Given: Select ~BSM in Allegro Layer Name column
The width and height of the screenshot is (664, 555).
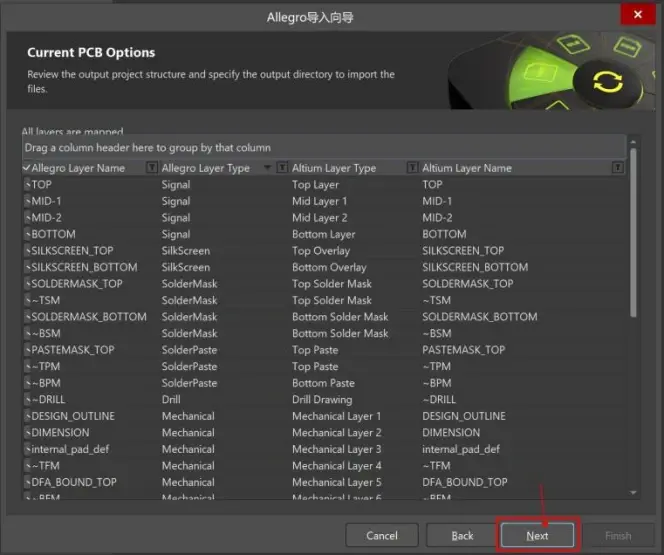Looking at the screenshot, I should tap(46, 333).
